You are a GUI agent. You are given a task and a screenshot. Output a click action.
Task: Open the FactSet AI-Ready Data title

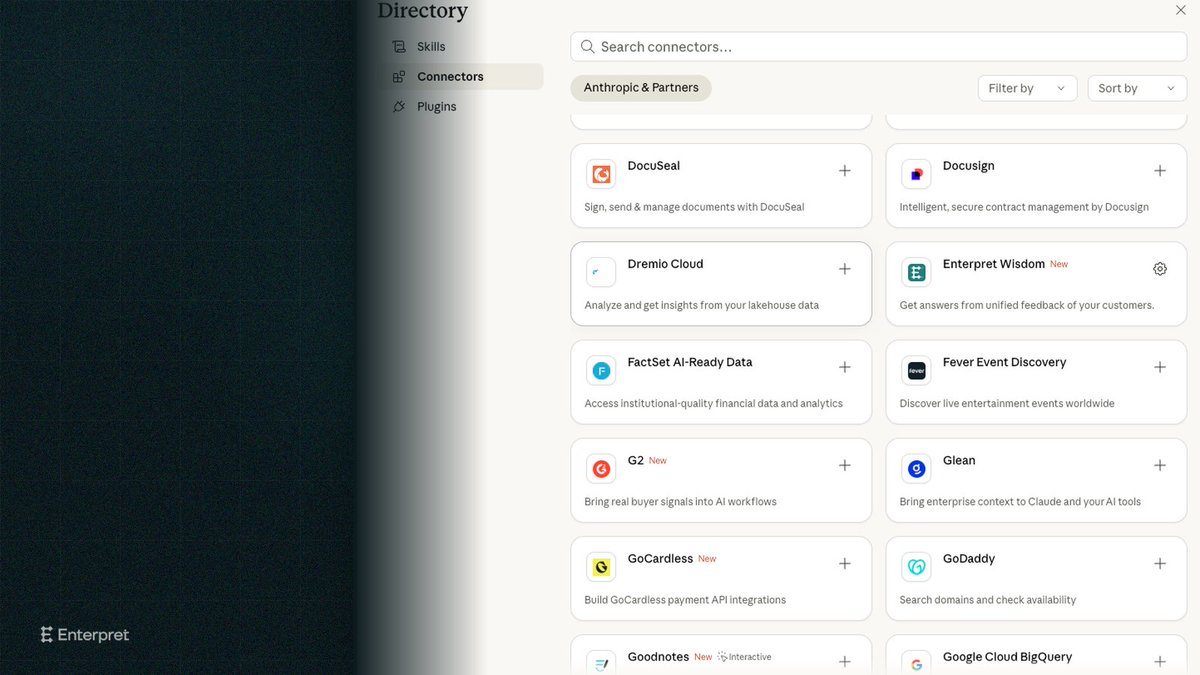coord(690,362)
